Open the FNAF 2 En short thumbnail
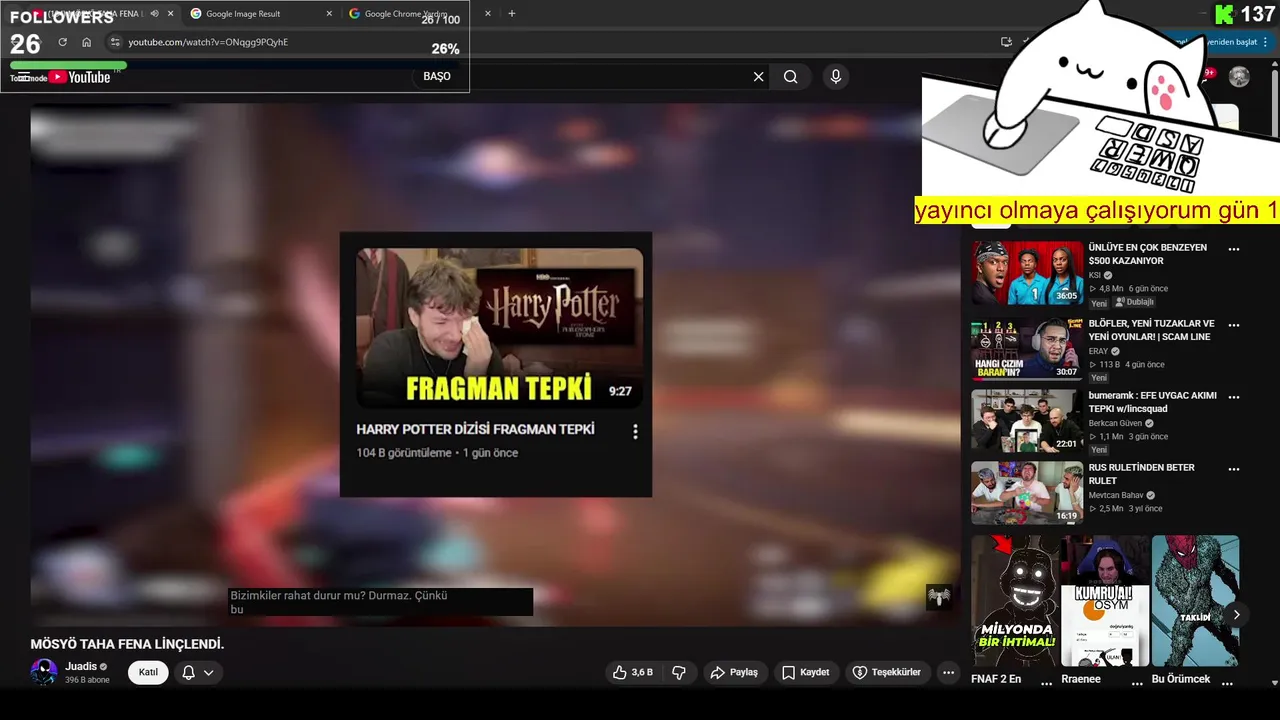1280x720 pixels. [x=1014, y=601]
